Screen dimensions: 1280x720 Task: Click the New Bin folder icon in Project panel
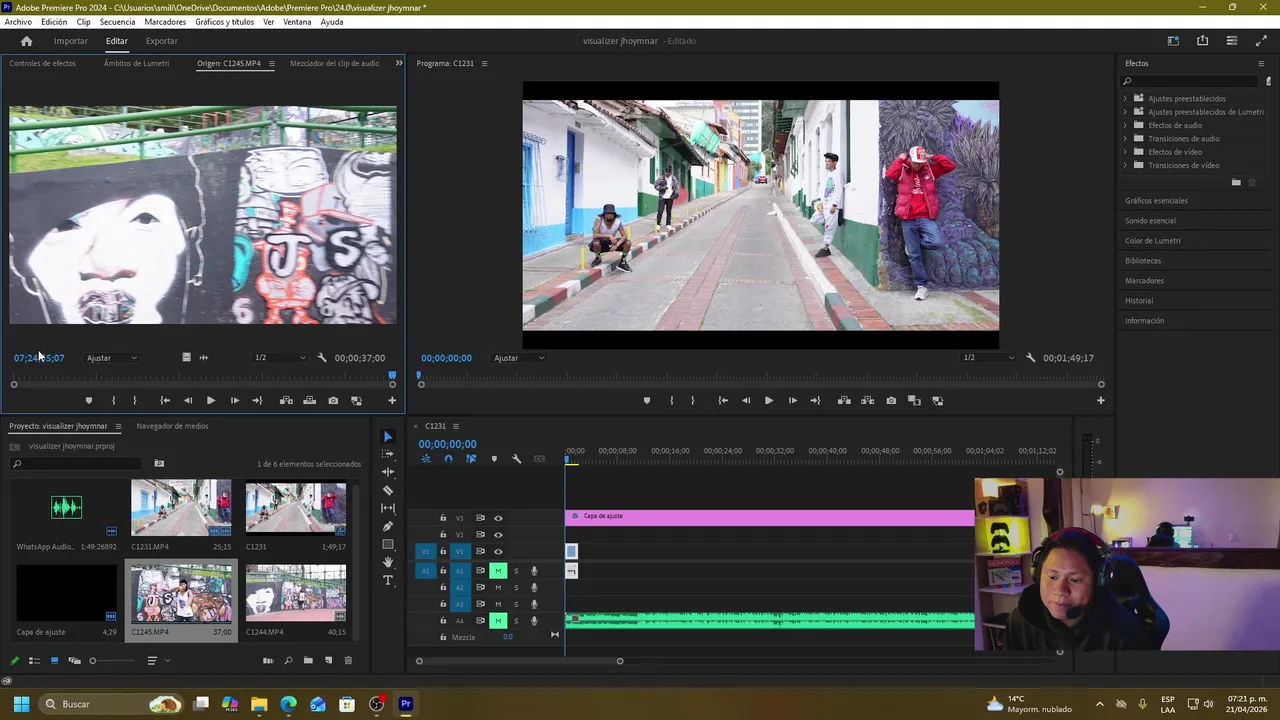pyautogui.click(x=308, y=661)
